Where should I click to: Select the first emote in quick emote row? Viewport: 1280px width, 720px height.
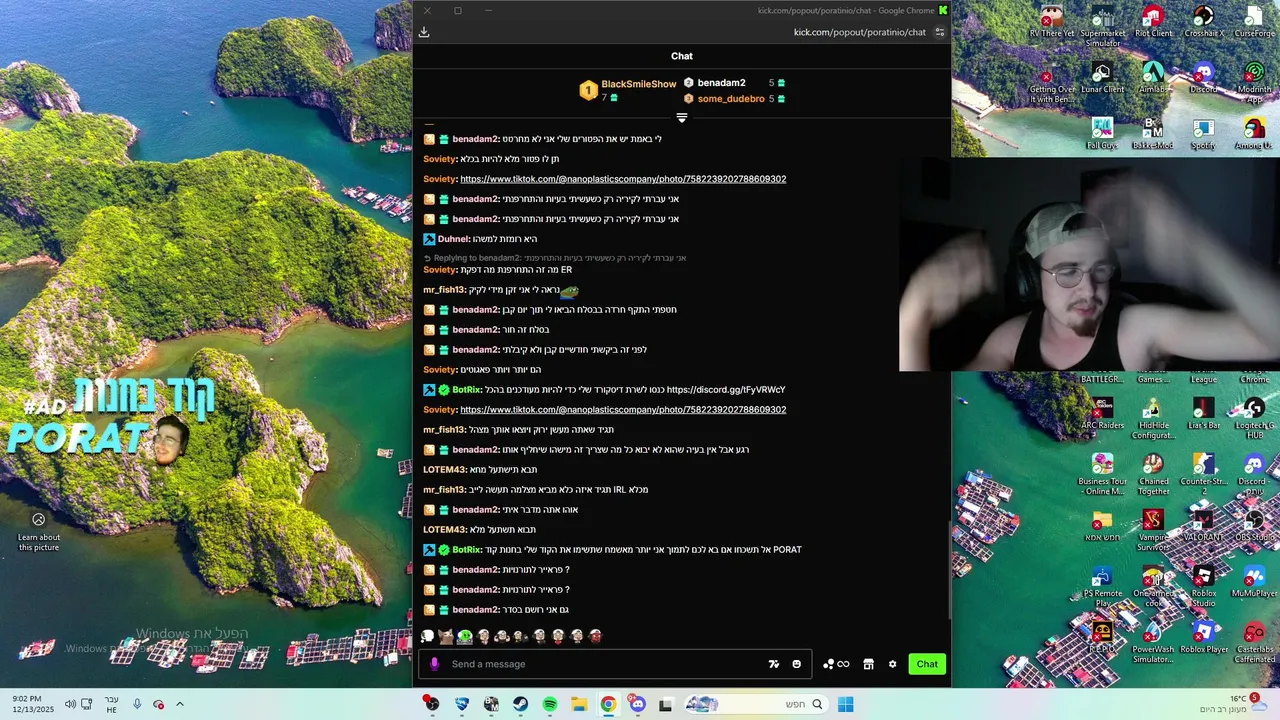click(x=428, y=636)
